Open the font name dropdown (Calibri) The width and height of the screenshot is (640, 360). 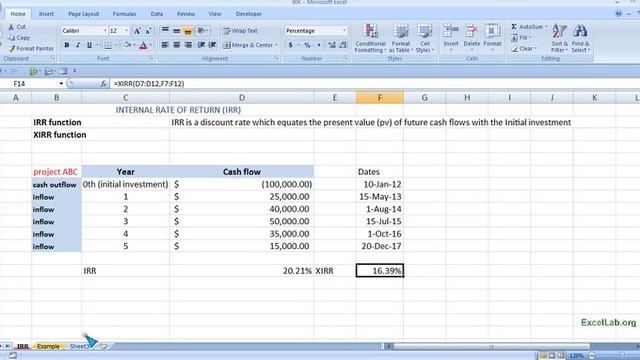(105, 31)
